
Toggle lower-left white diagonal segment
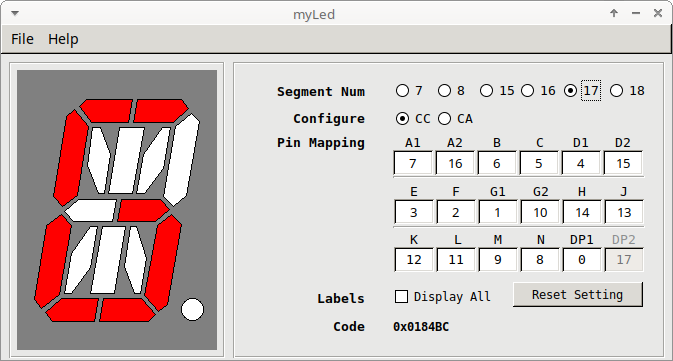(80, 260)
